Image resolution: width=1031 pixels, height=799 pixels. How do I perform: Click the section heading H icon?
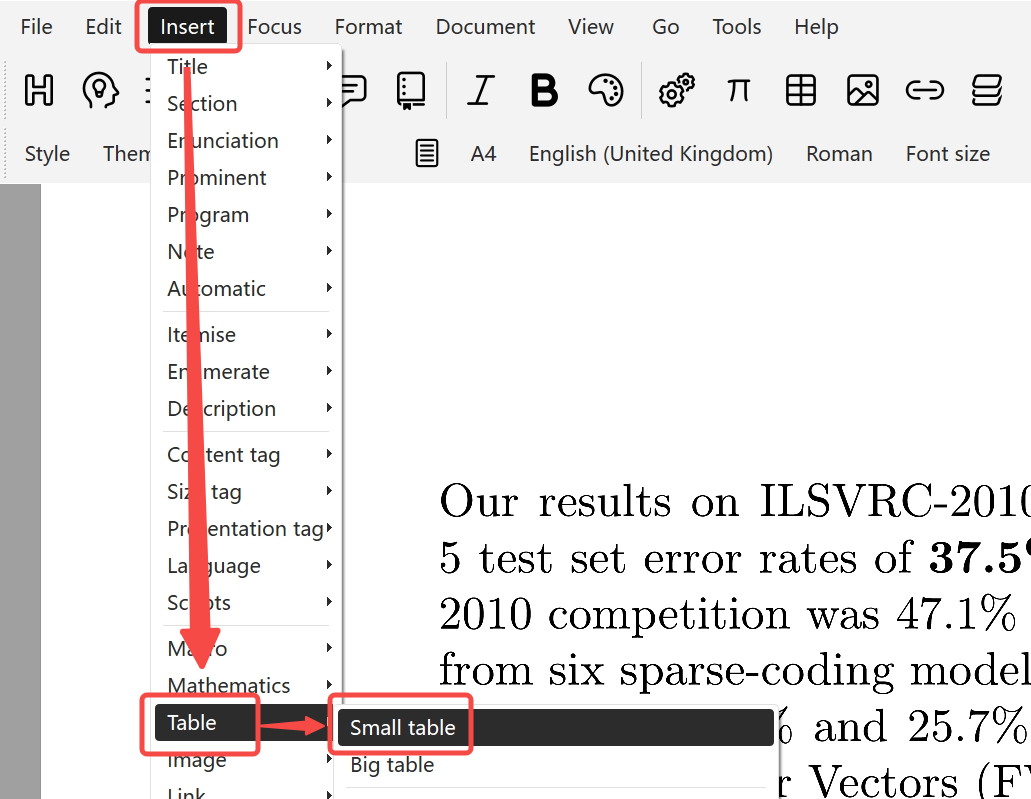39,90
